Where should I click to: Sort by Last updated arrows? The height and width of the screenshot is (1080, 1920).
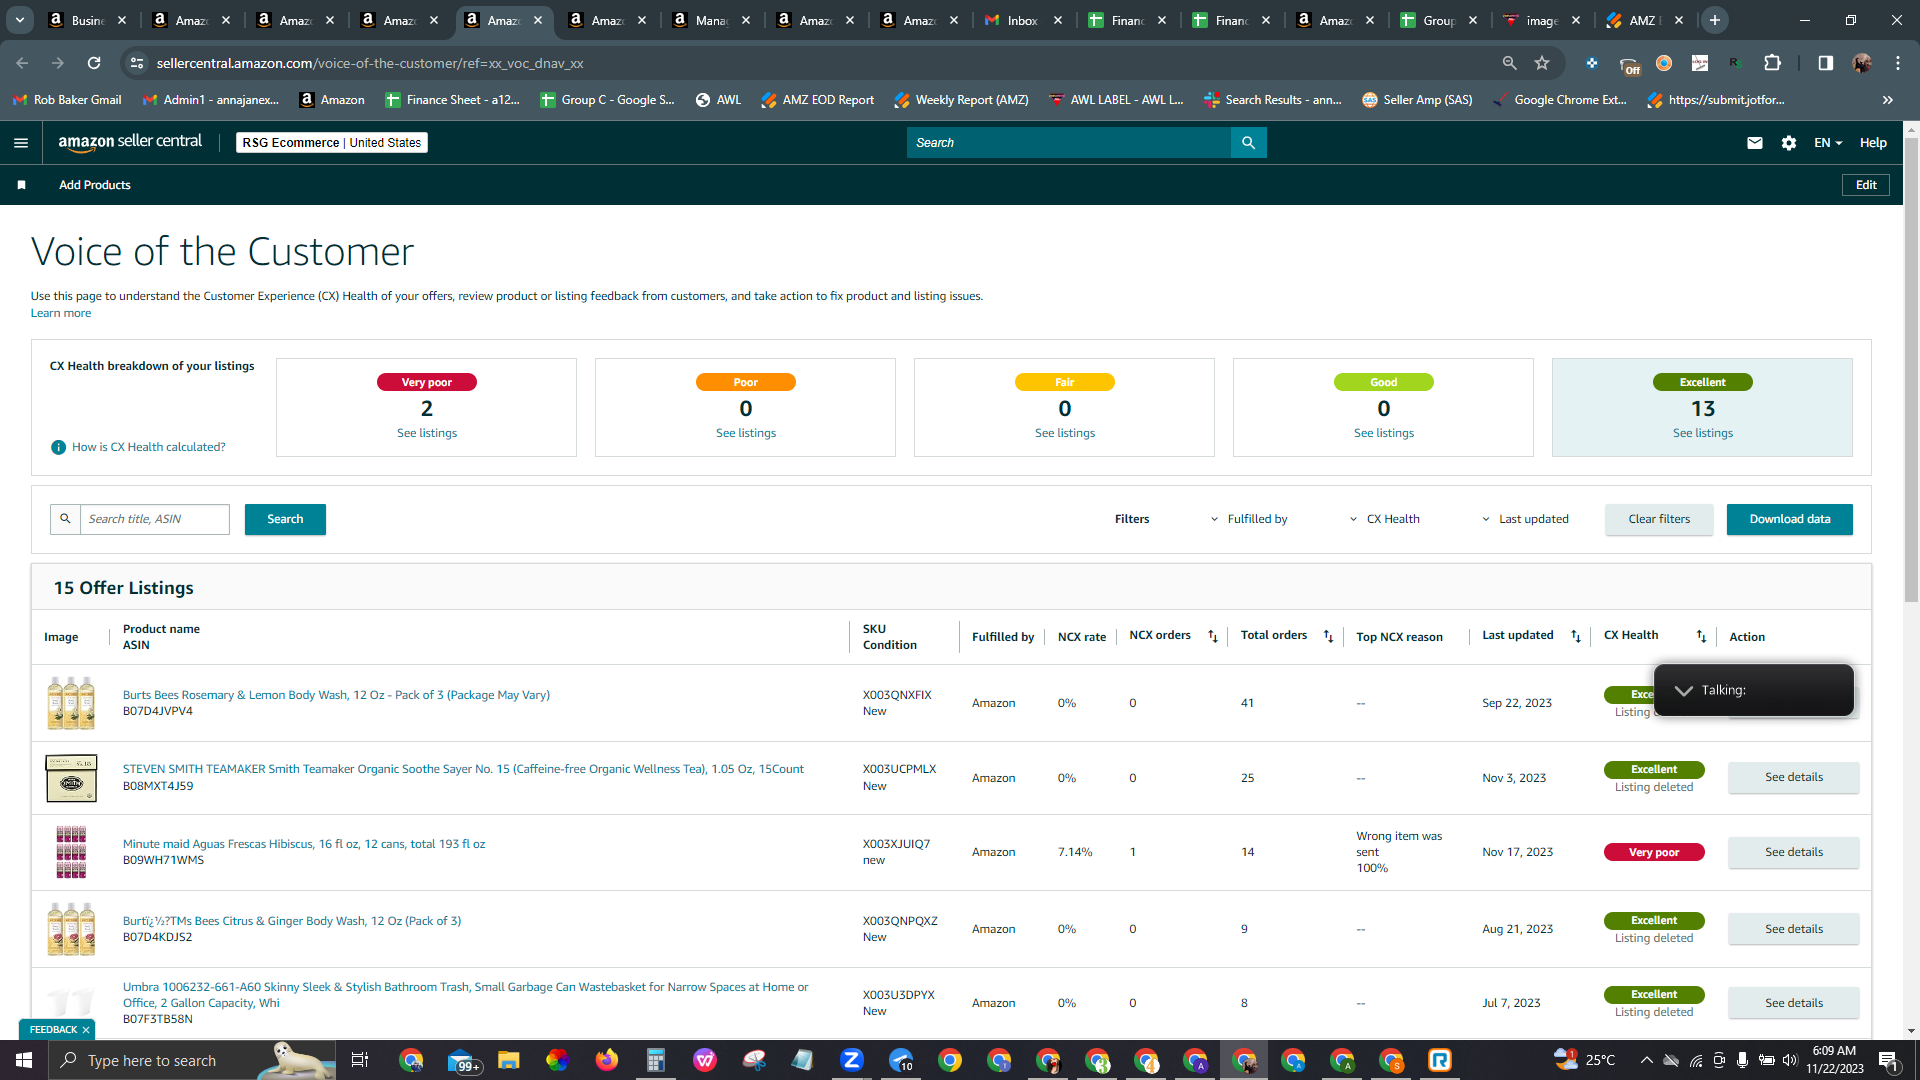pos(1576,636)
